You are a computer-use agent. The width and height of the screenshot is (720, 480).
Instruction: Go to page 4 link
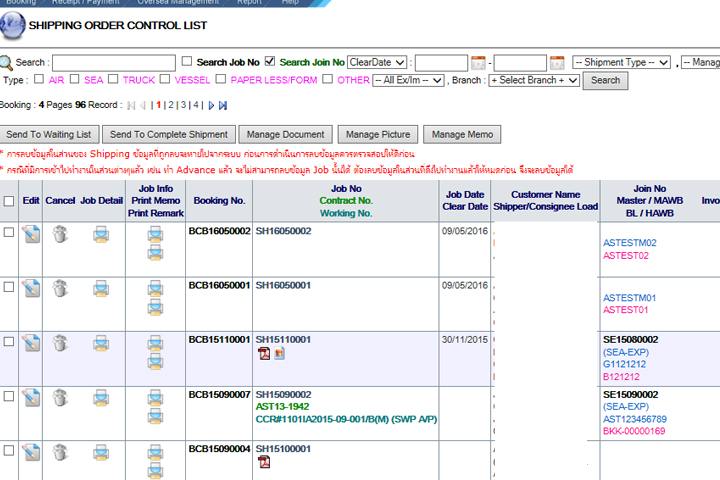tap(196, 105)
